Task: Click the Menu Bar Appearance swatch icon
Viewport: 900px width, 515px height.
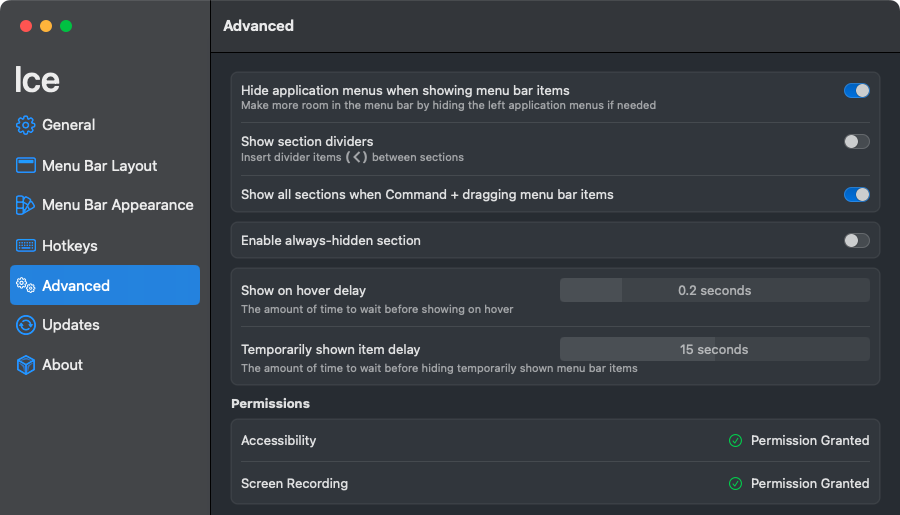Action: (x=25, y=205)
